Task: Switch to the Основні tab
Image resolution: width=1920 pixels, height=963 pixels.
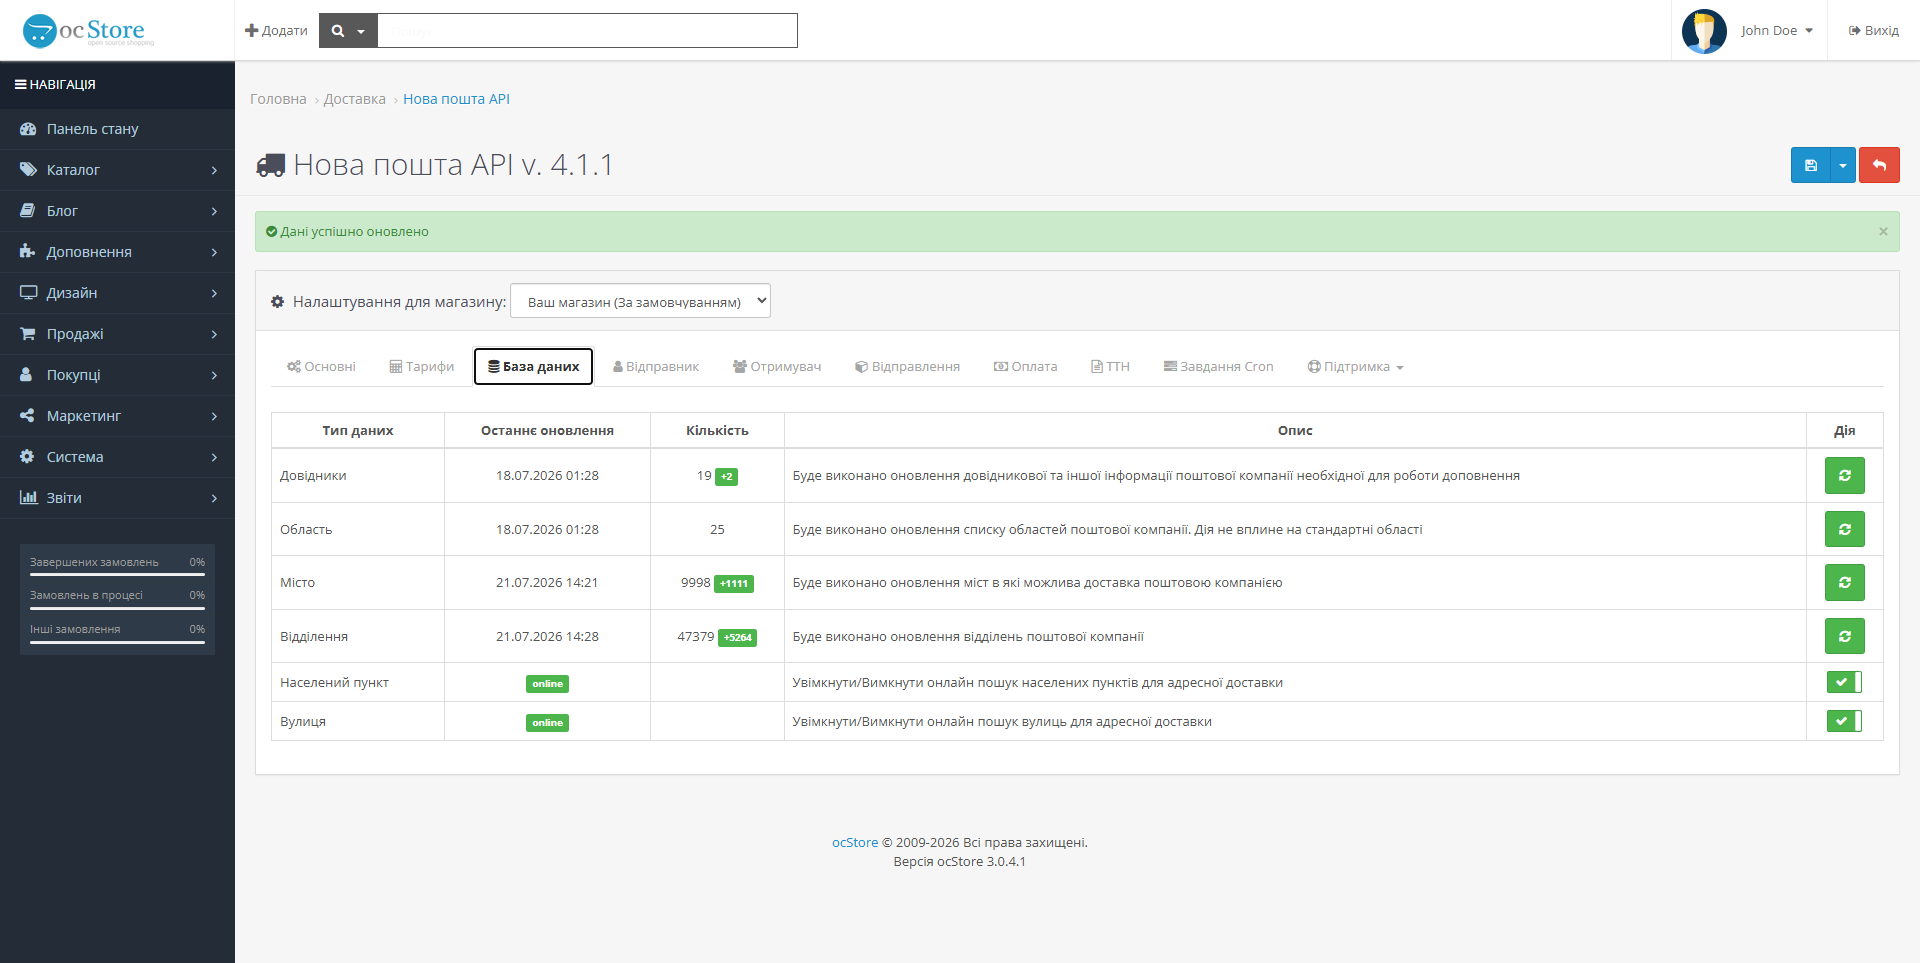Action: coord(321,367)
